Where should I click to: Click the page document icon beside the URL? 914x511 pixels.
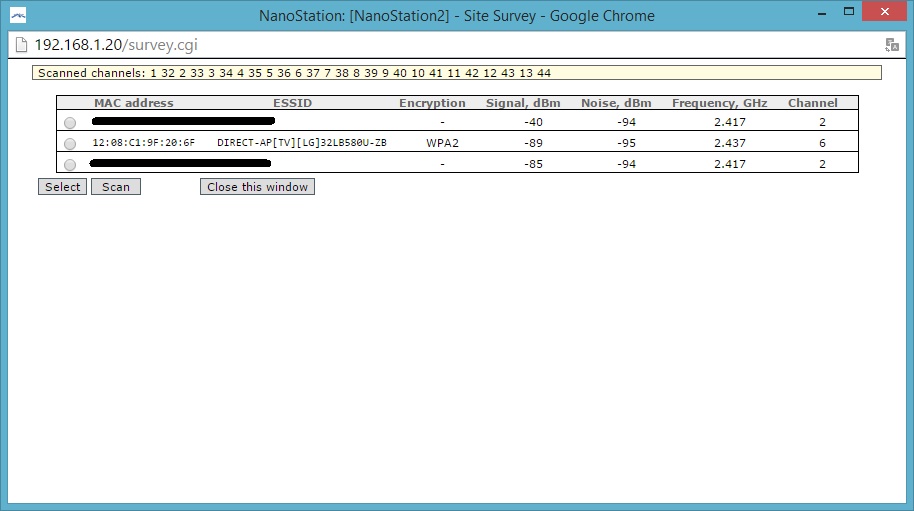click(22, 45)
